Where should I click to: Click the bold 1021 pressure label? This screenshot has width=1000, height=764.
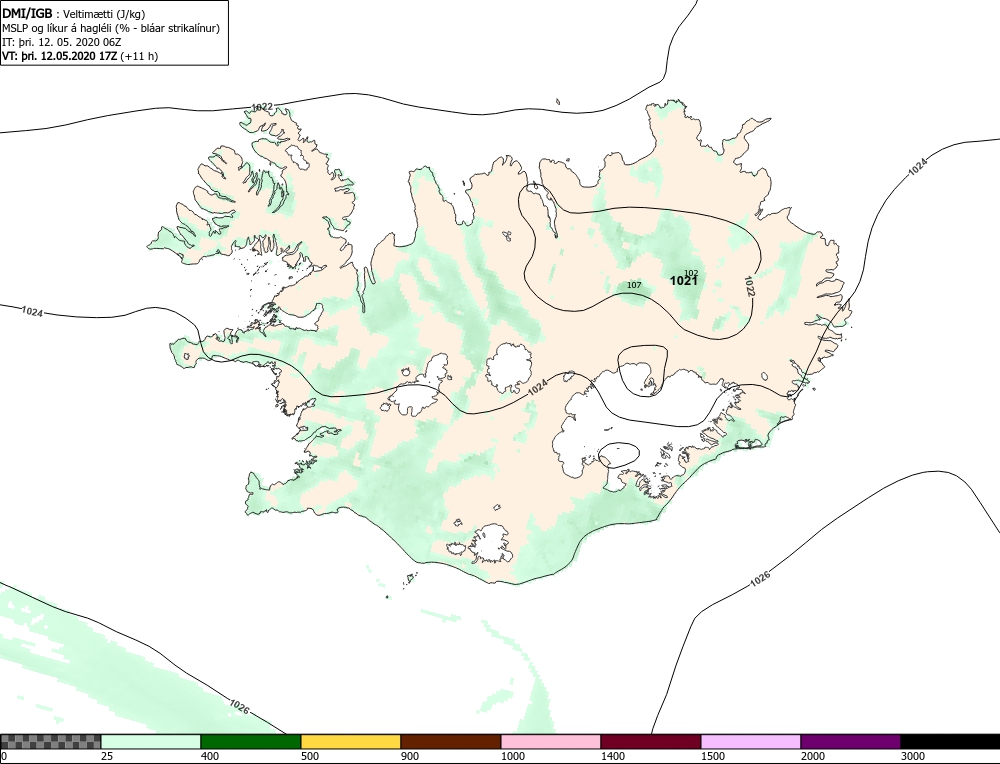click(x=684, y=281)
